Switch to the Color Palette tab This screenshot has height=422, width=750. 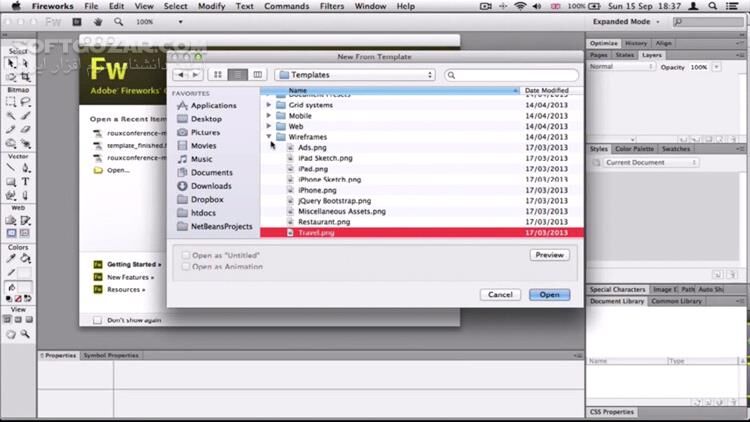tap(634, 149)
